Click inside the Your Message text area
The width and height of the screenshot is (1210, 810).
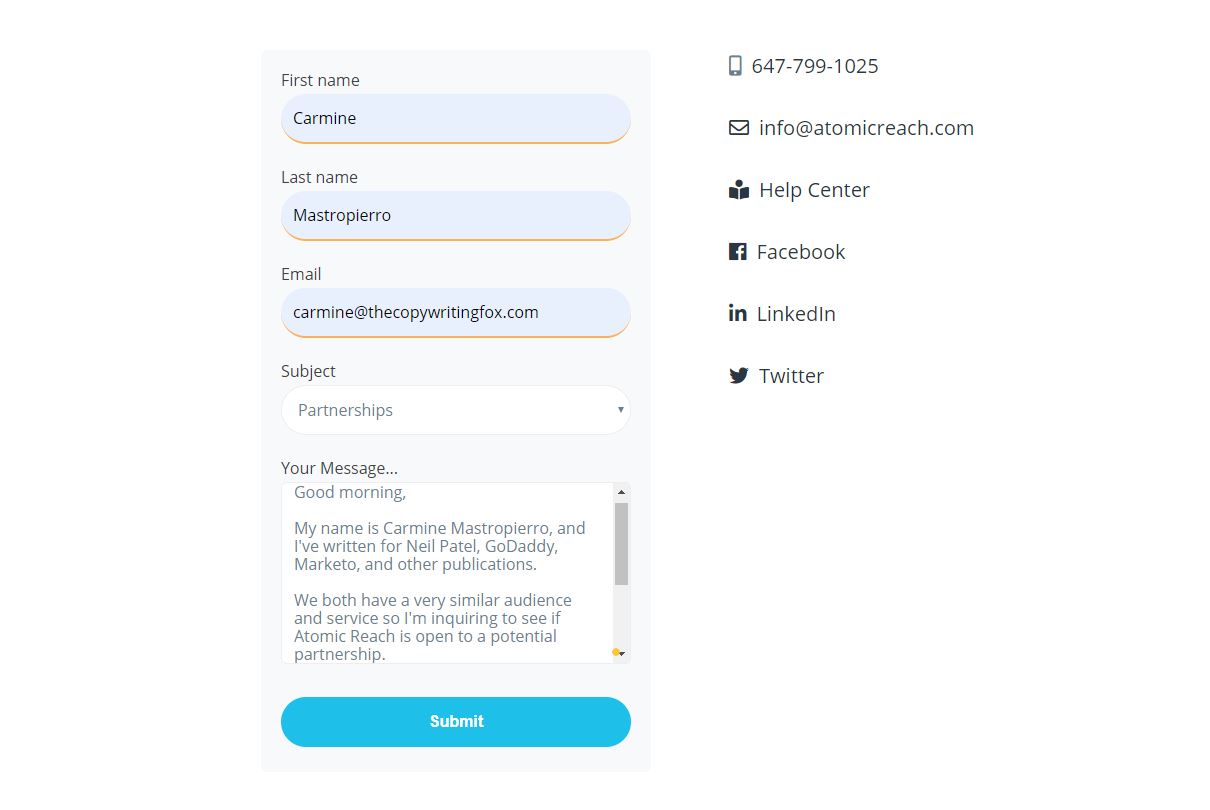pyautogui.click(x=448, y=573)
